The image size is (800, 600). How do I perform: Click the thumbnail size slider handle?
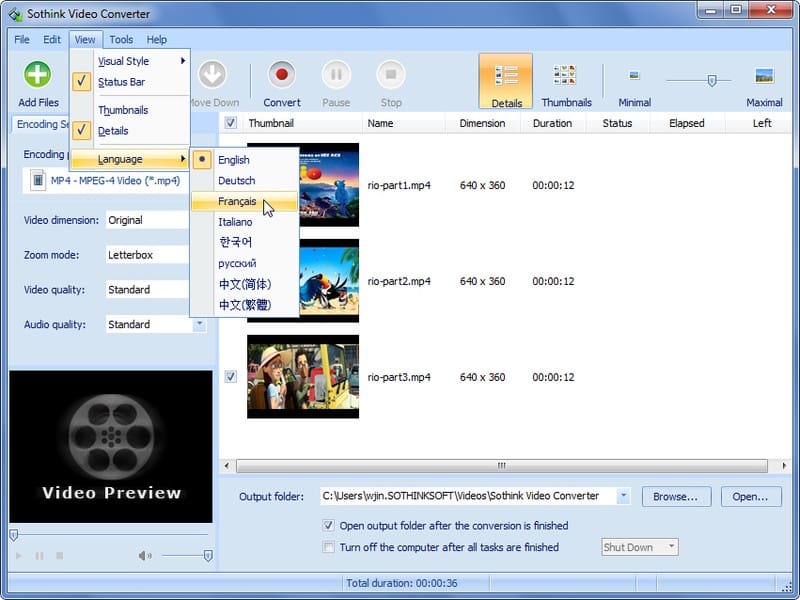click(x=712, y=81)
